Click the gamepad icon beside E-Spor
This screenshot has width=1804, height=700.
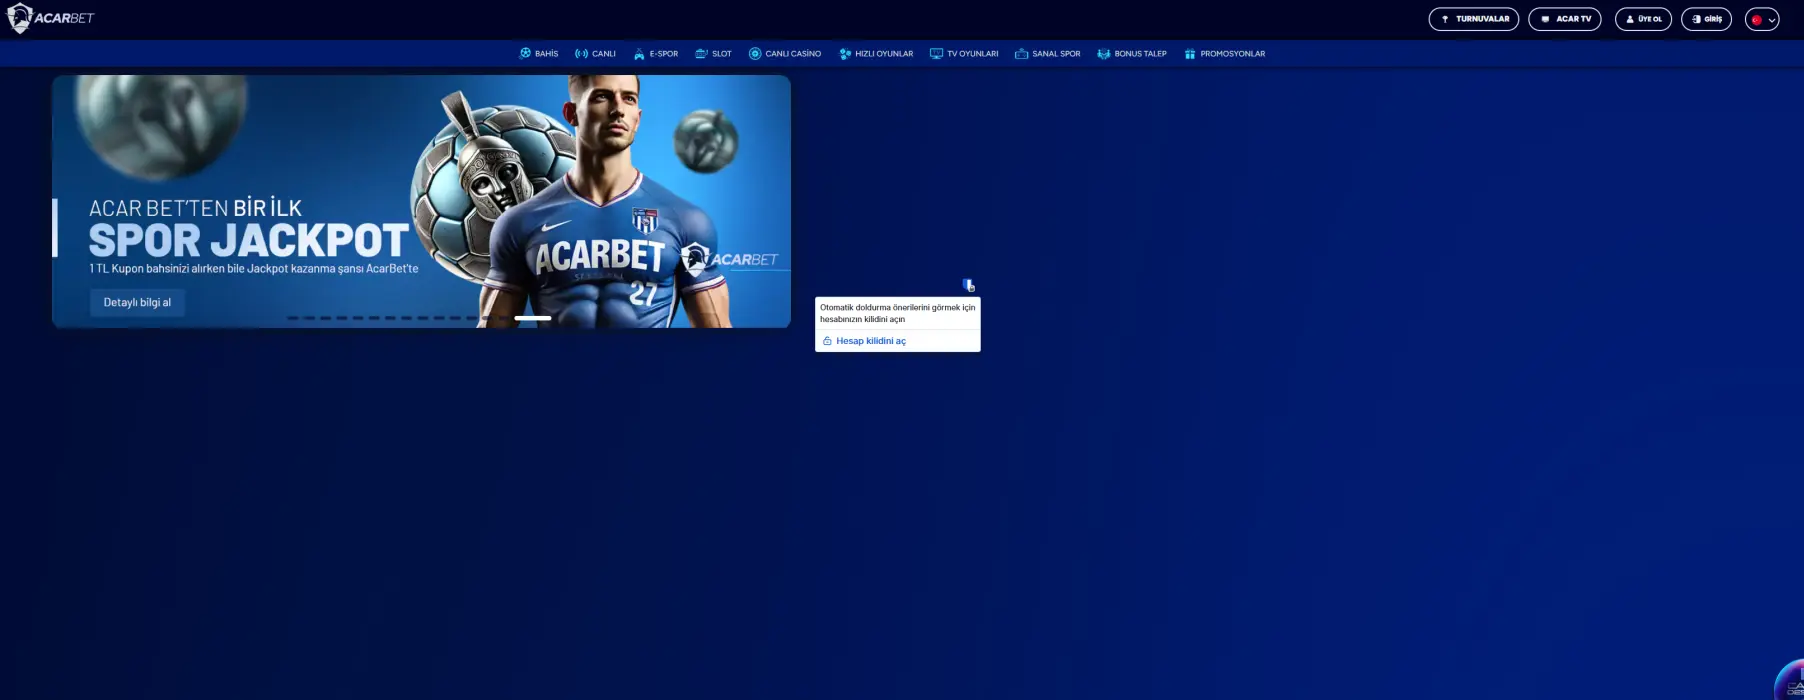(639, 54)
